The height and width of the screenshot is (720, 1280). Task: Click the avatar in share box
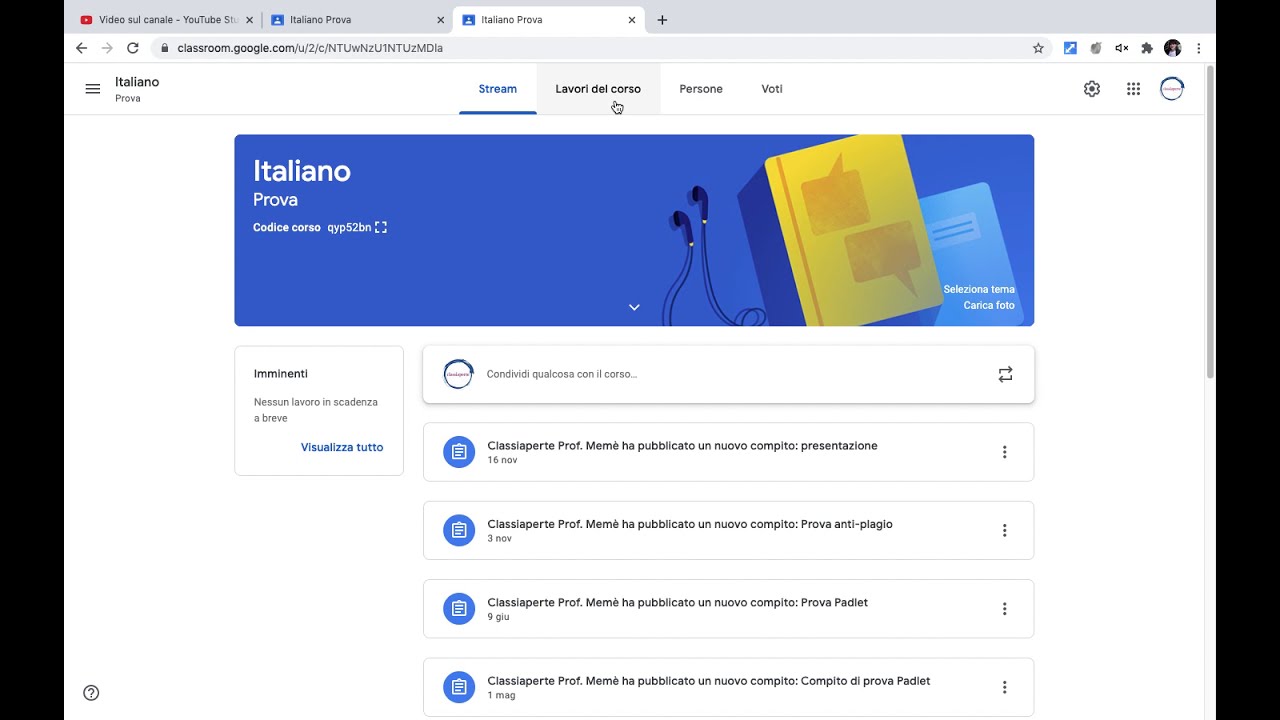point(458,374)
